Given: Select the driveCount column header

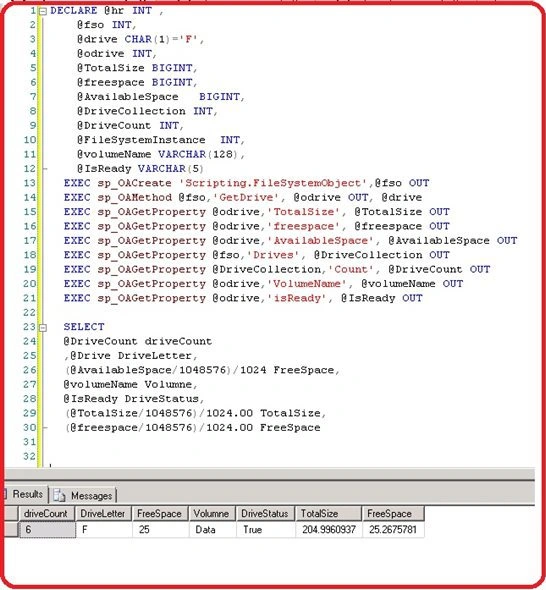Looking at the screenshot, I should pyautogui.click(x=47, y=514).
